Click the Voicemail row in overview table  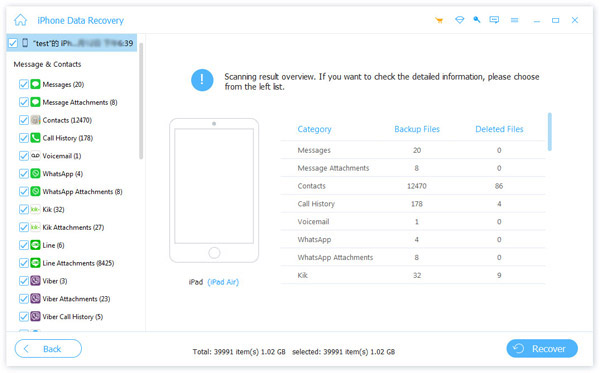[413, 222]
